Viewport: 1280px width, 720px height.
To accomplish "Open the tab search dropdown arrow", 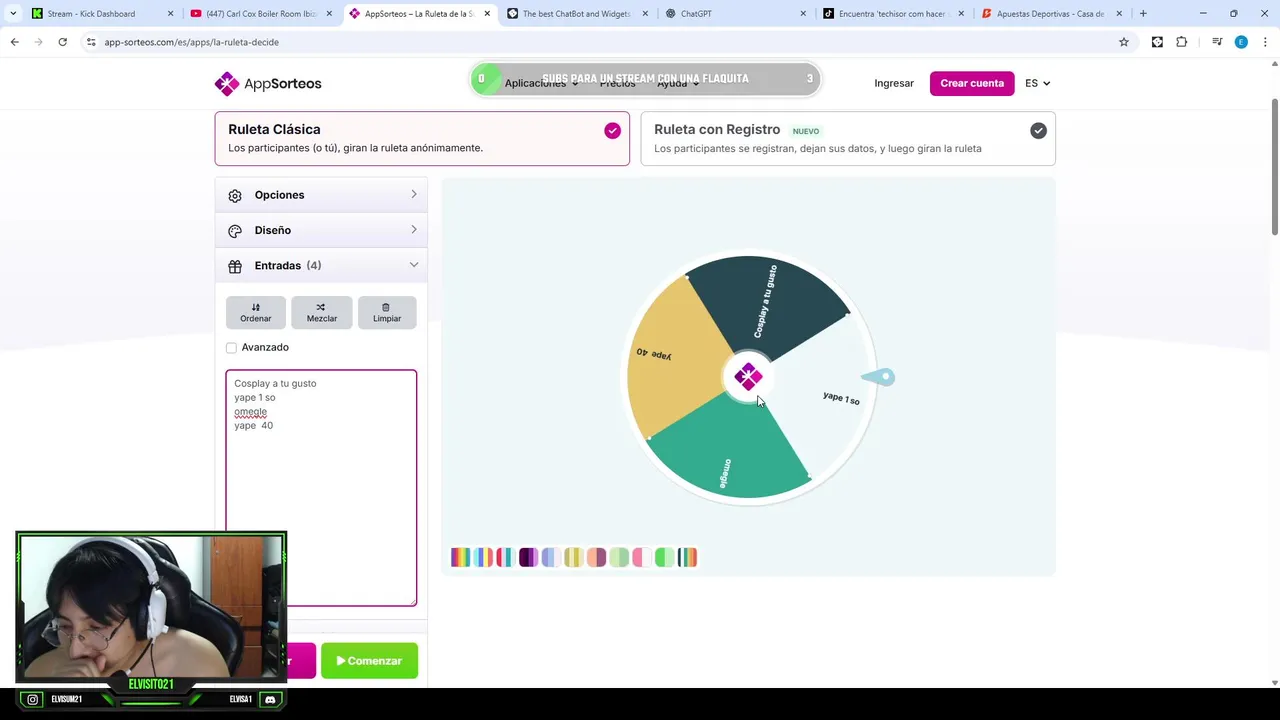I will pyautogui.click(x=13, y=14).
